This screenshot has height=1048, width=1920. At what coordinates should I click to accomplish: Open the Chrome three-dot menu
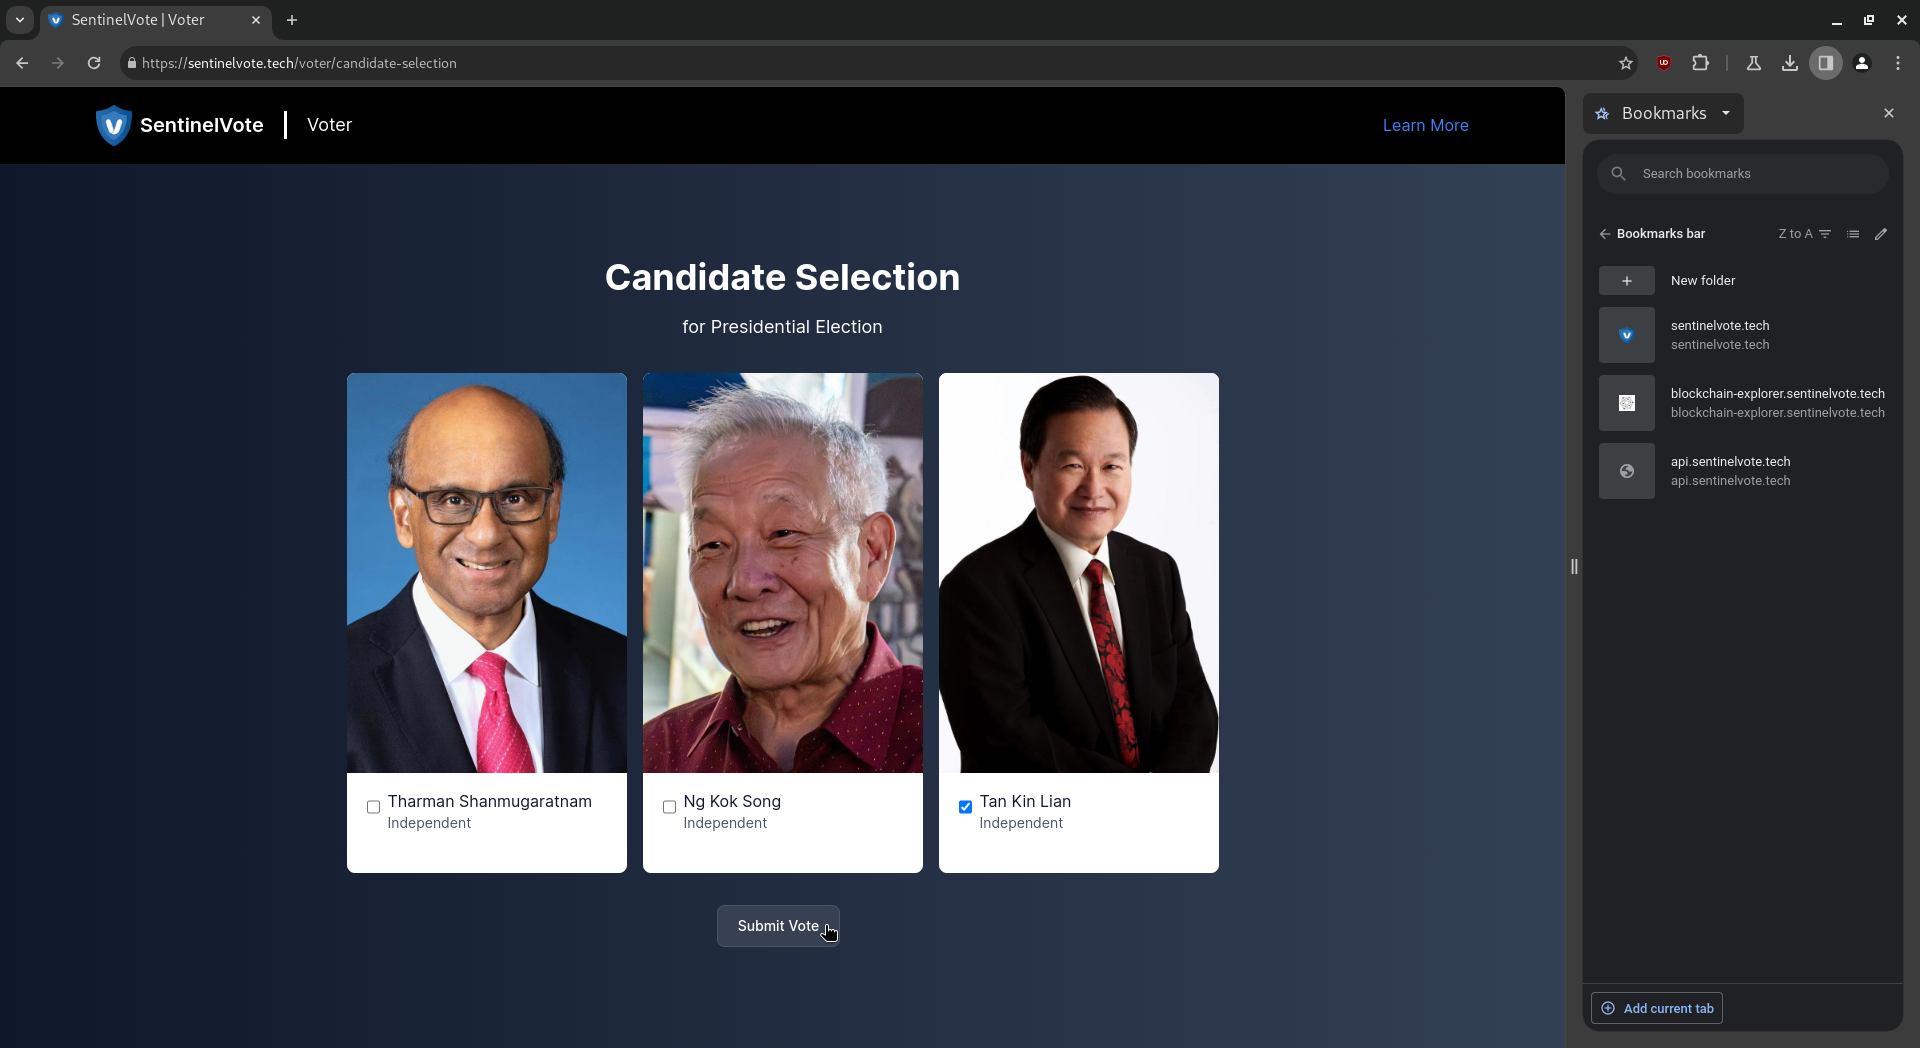1897,63
